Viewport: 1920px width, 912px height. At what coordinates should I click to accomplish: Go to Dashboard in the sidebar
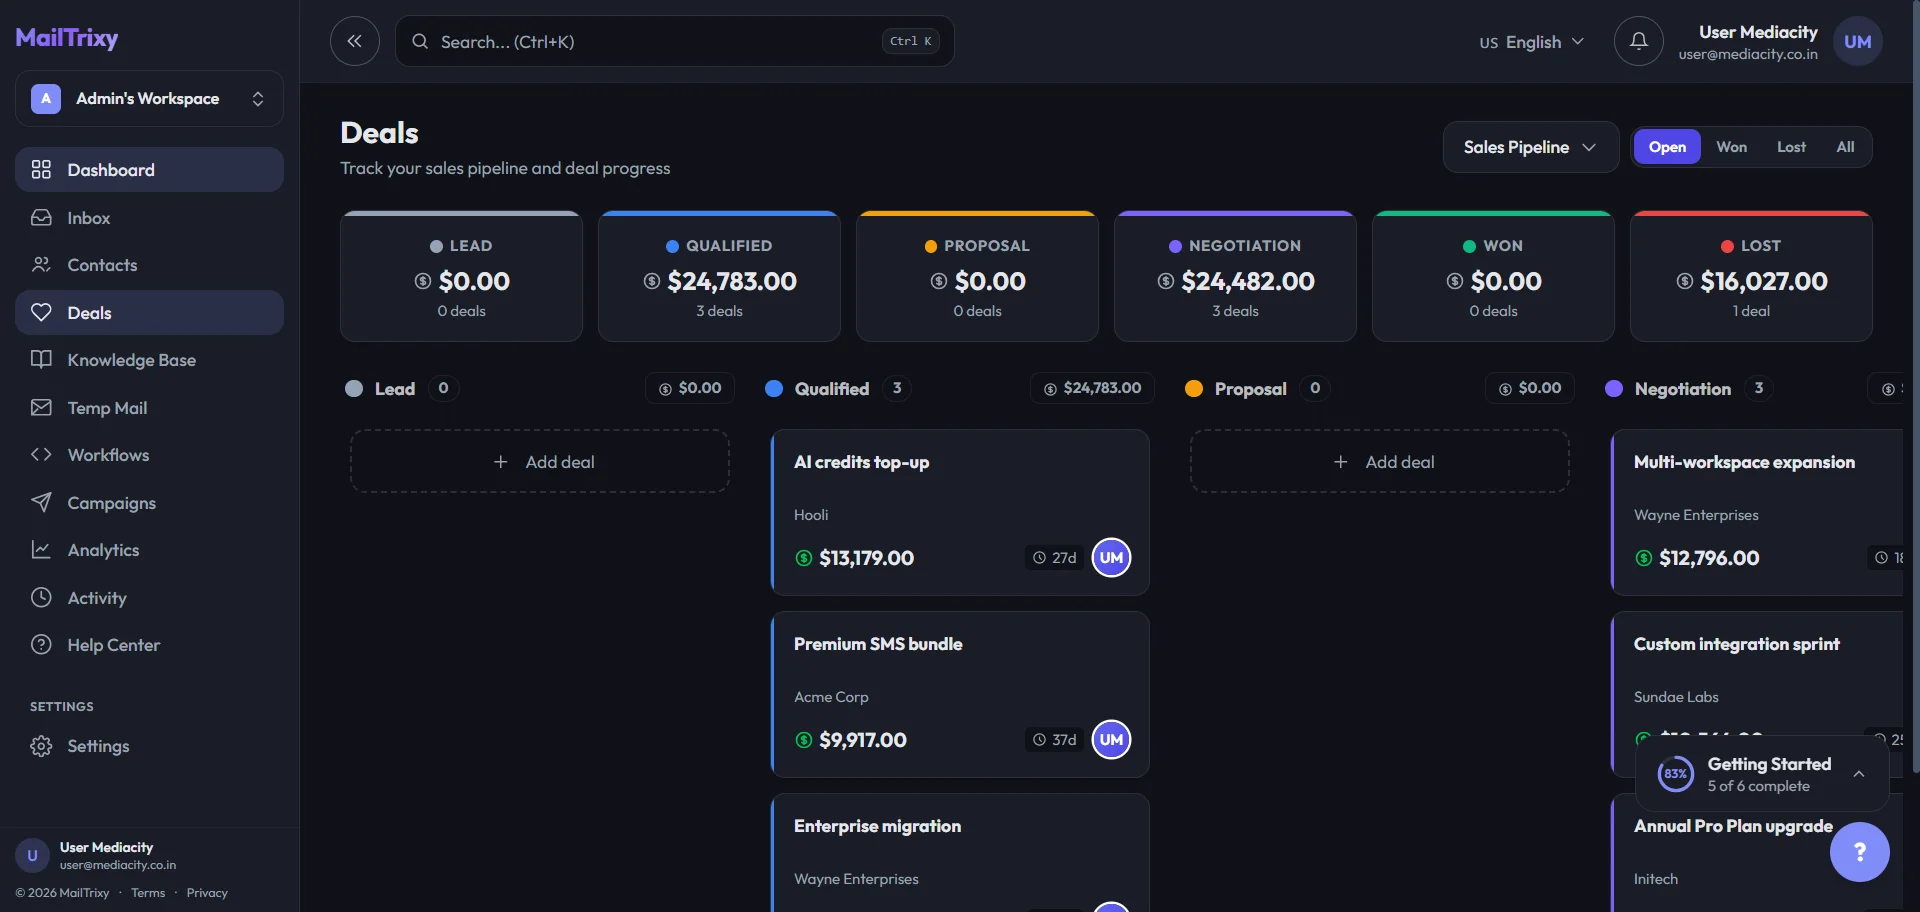pyautogui.click(x=149, y=170)
